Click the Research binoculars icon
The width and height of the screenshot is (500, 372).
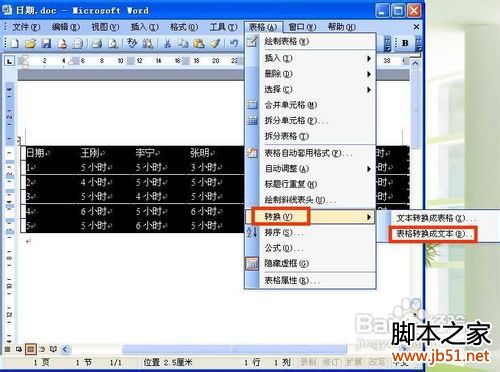[x=148, y=43]
